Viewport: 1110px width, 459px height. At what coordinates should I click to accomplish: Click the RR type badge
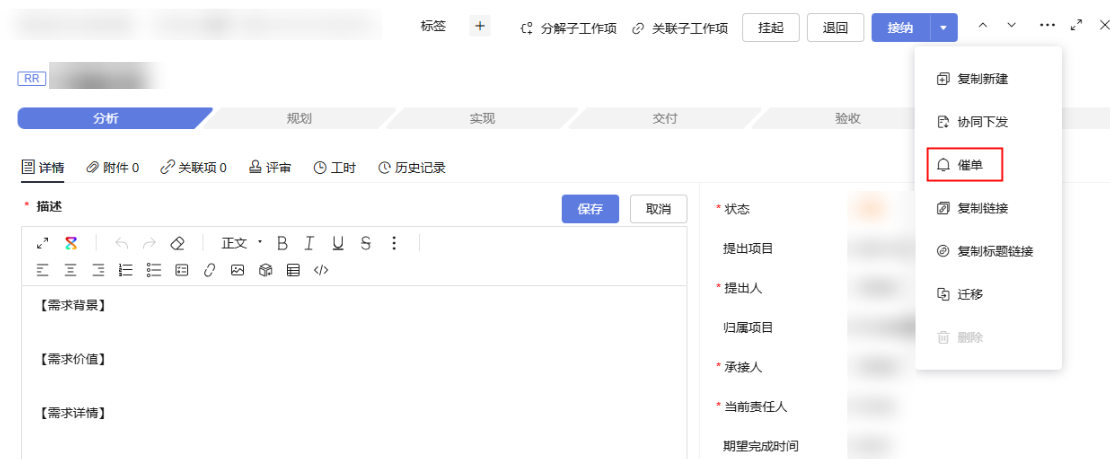(32, 79)
